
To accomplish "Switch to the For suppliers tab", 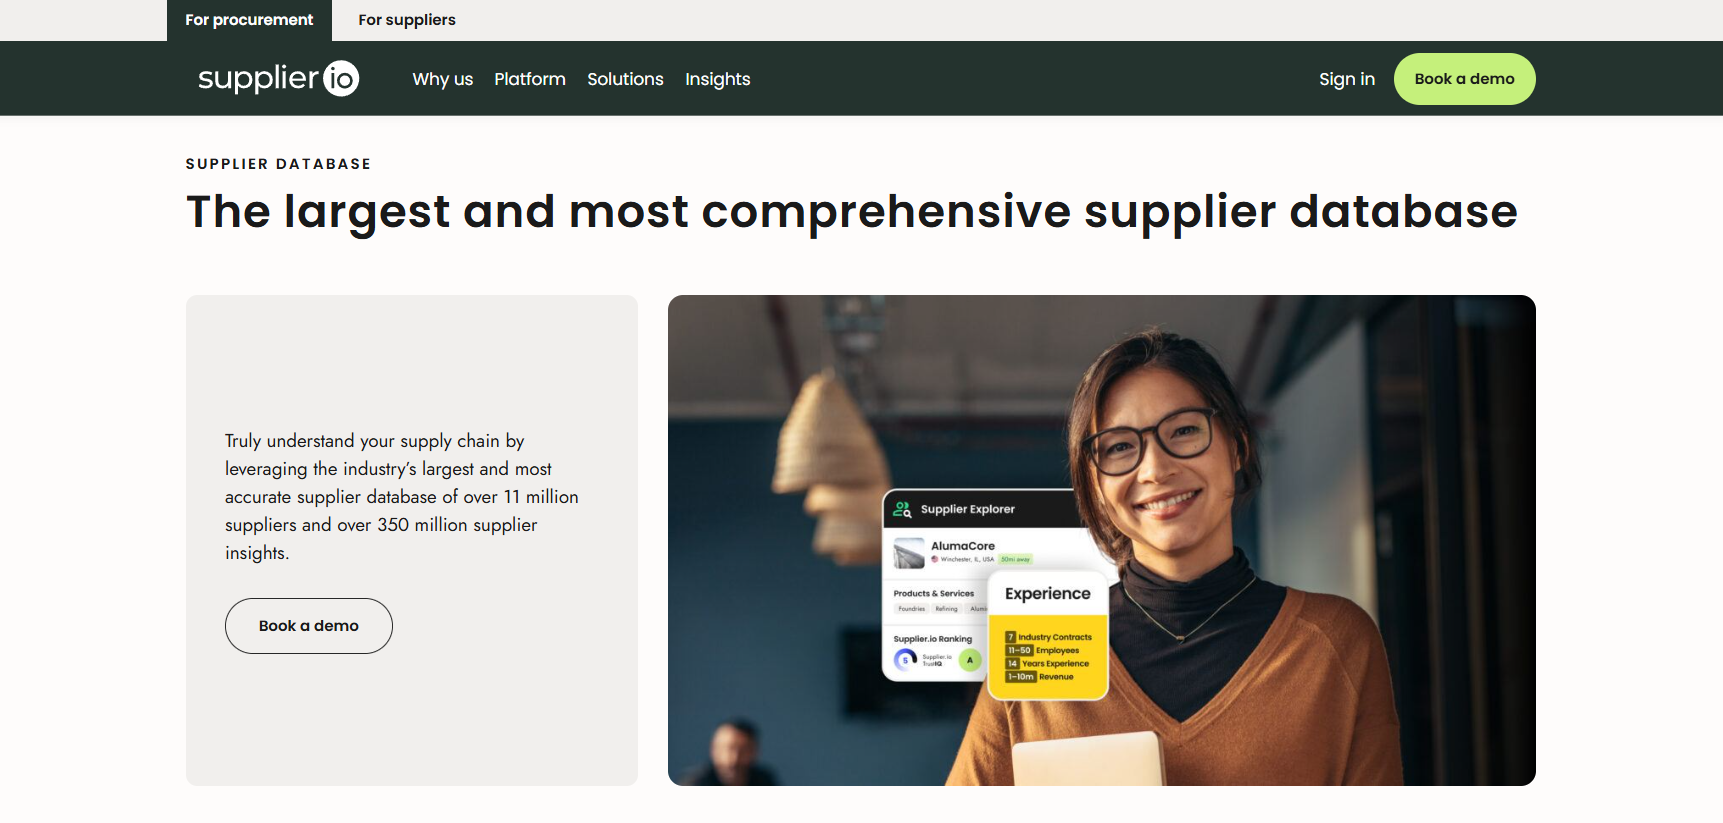I will pyautogui.click(x=407, y=20).
